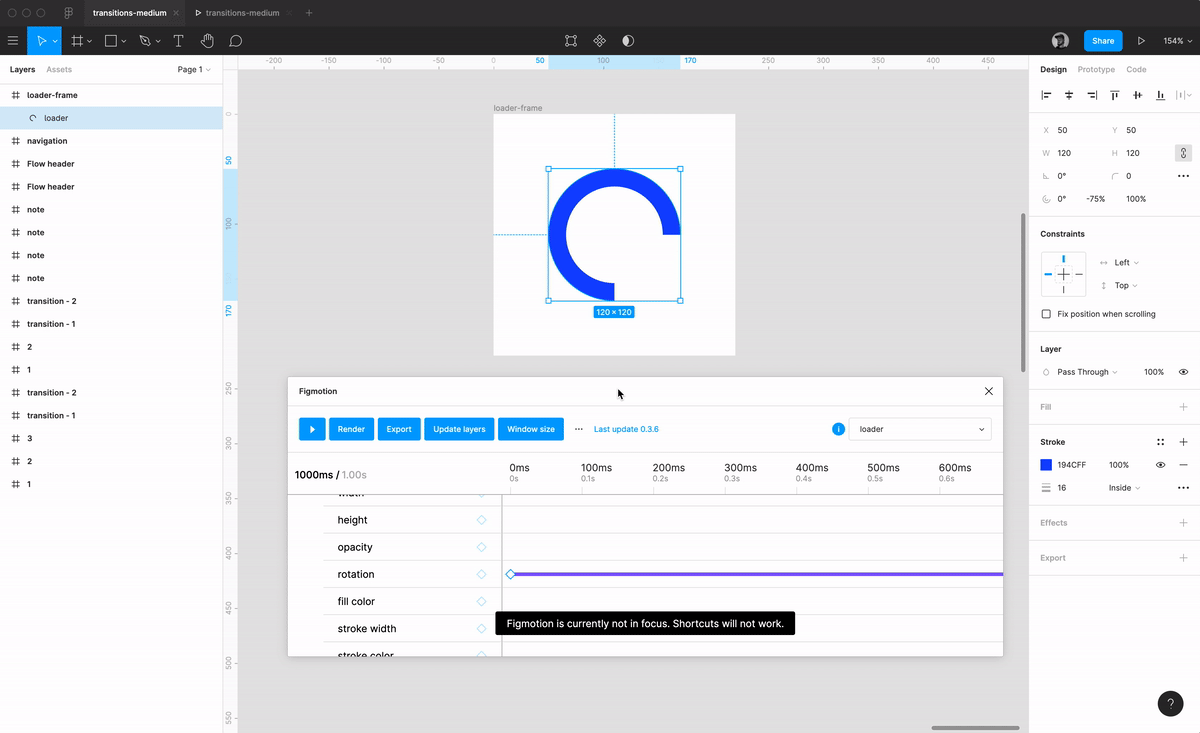
Task: Click stroke color swatch 194CFF
Action: point(1046,465)
